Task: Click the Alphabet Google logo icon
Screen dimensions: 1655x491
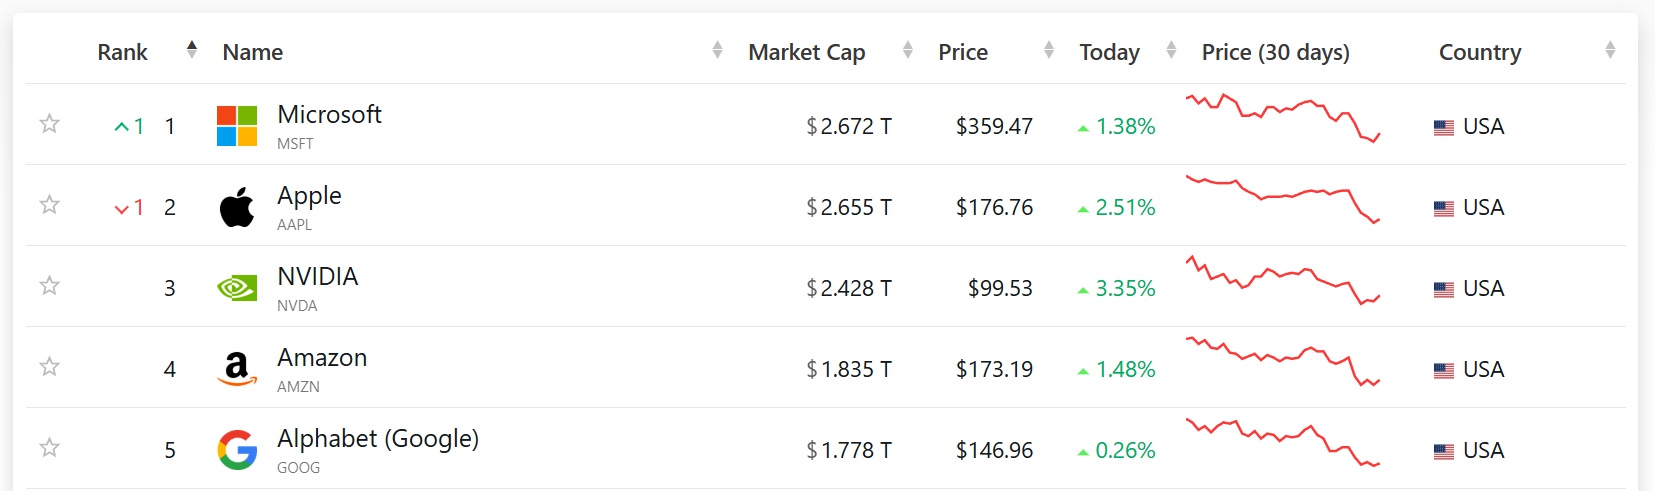Action: [237, 450]
